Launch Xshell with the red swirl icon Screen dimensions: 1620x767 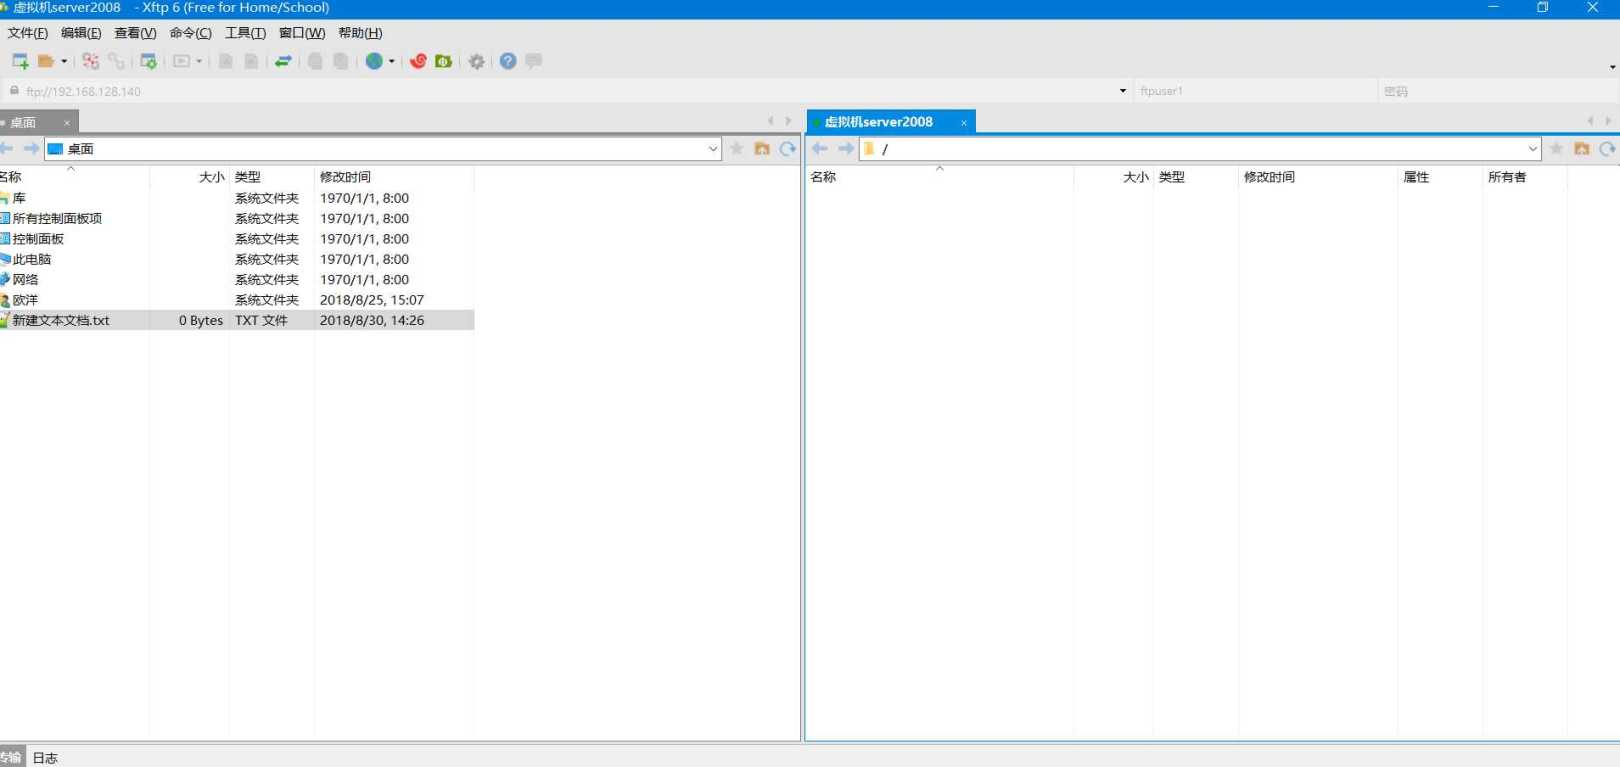[418, 61]
